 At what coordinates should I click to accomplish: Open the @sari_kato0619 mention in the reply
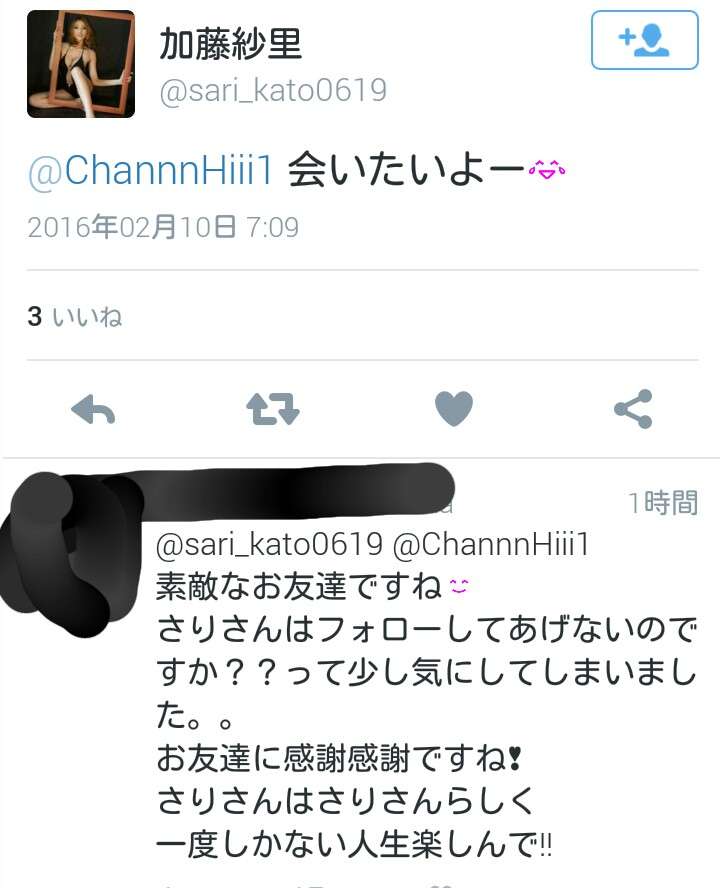pyautogui.click(x=270, y=545)
